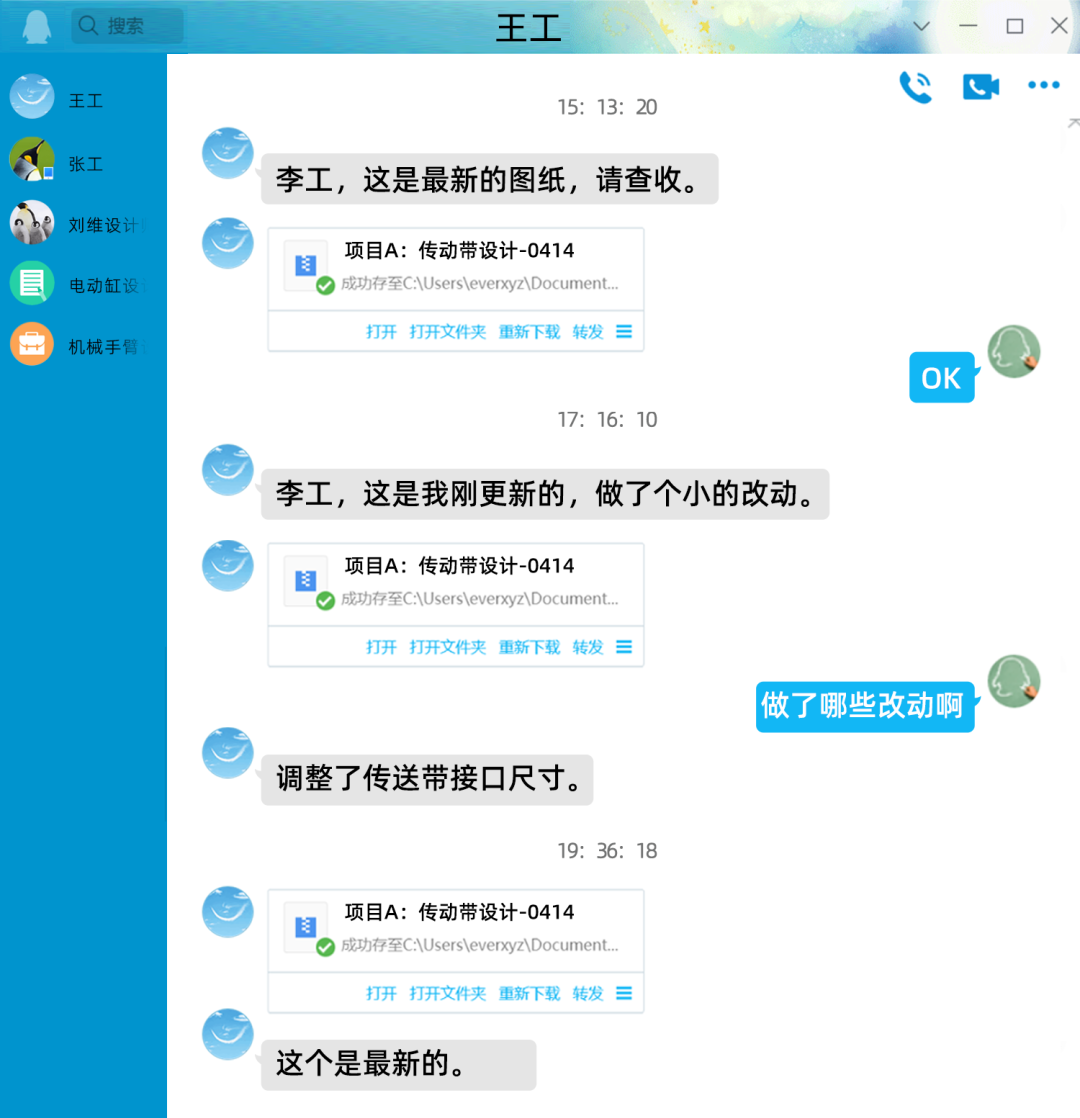This screenshot has height=1118, width=1080.
Task: Select the OK message bubble
Action: pyautogui.click(x=942, y=377)
